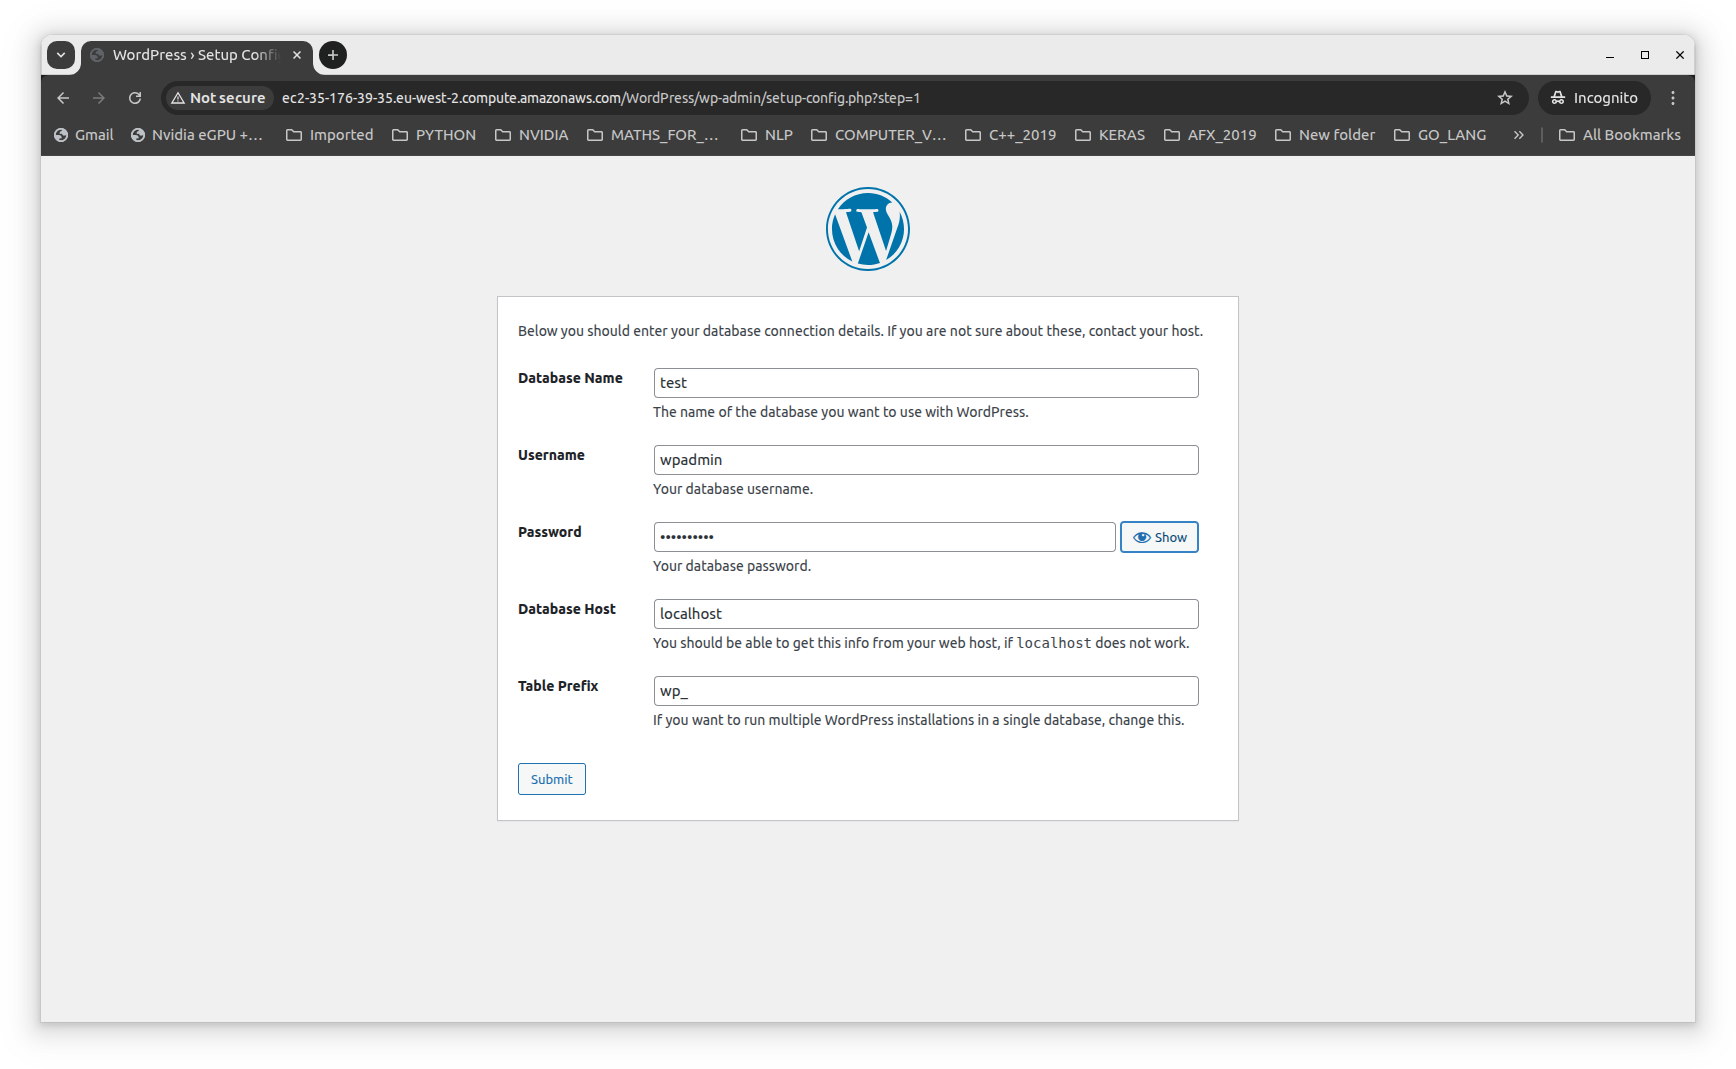
Task: Show more bookmarks chevron
Action: click(1518, 135)
